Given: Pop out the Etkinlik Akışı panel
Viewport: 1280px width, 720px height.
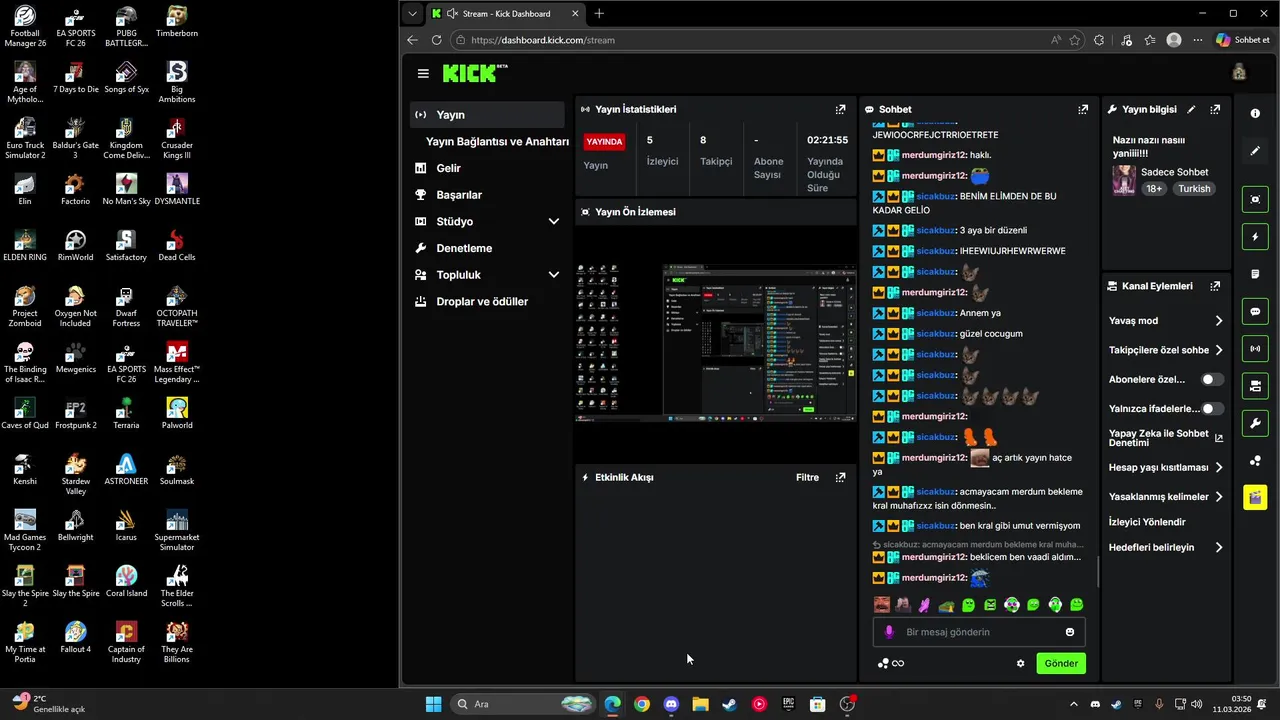Looking at the screenshot, I should point(840,477).
